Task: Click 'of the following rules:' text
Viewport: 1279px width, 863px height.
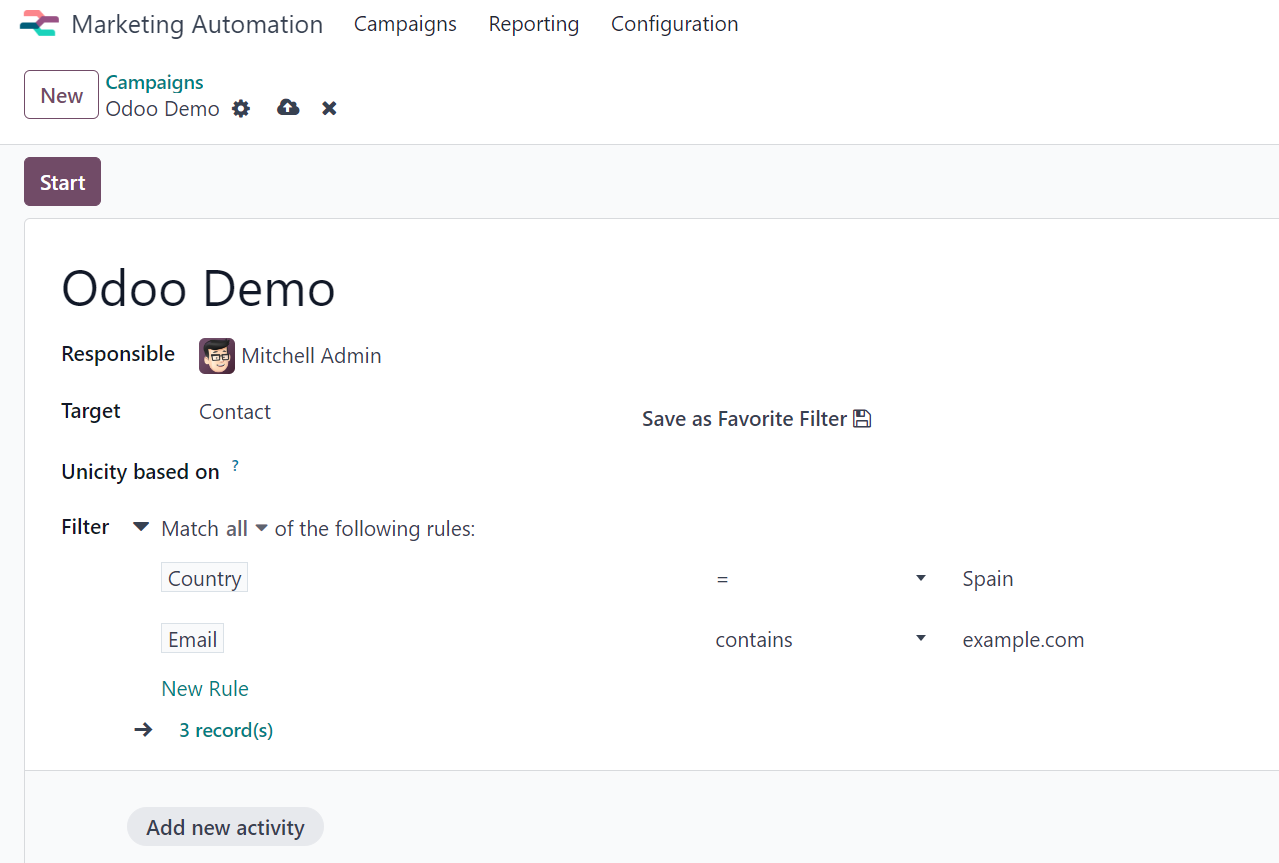Action: click(x=375, y=529)
